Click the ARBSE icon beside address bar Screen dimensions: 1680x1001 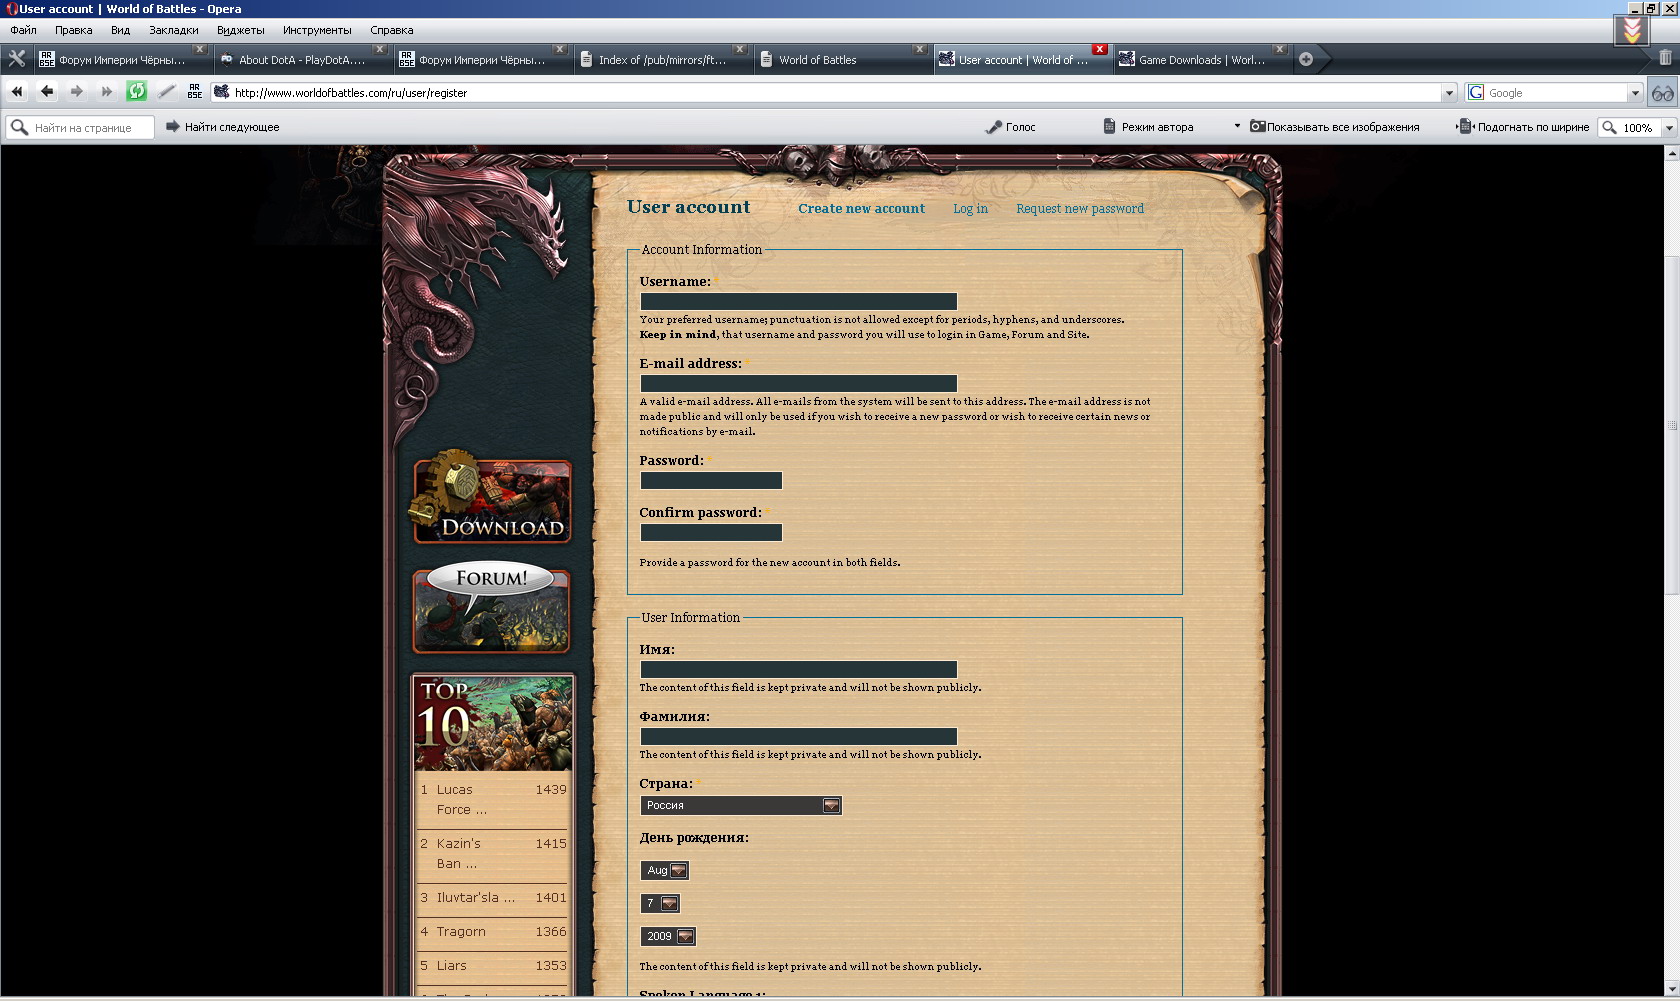[195, 92]
